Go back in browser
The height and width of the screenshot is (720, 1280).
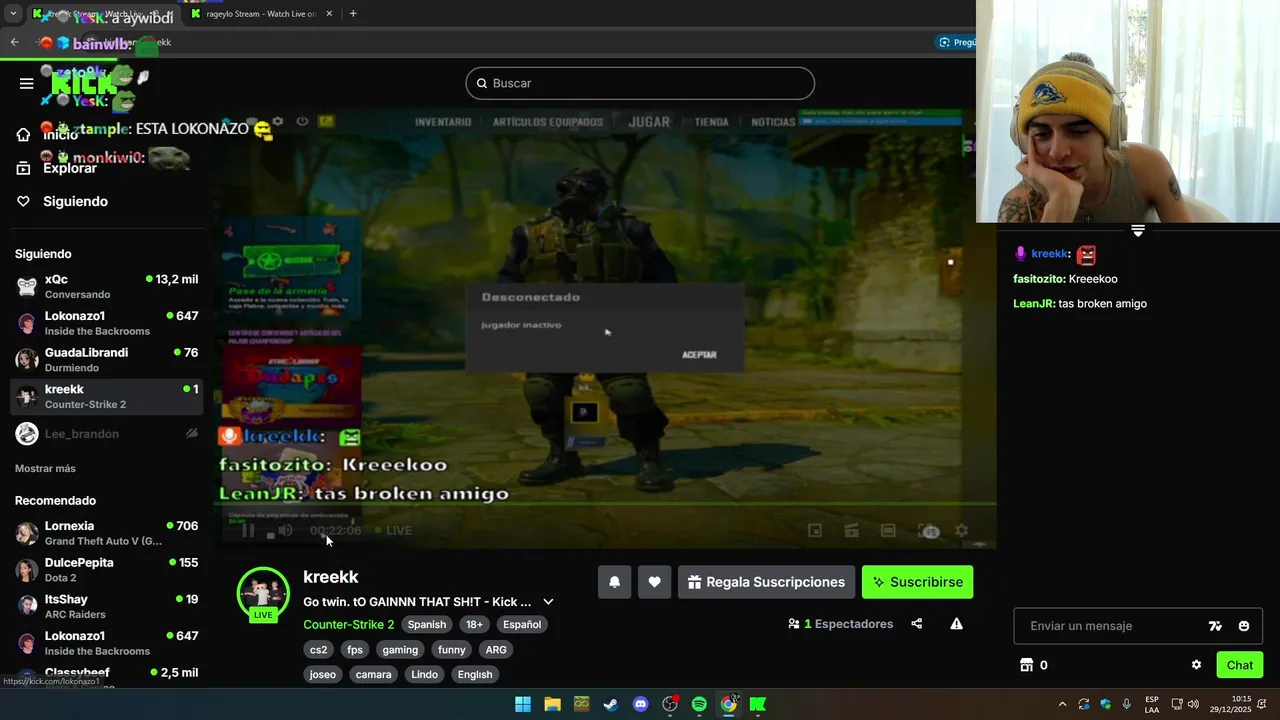click(14, 42)
